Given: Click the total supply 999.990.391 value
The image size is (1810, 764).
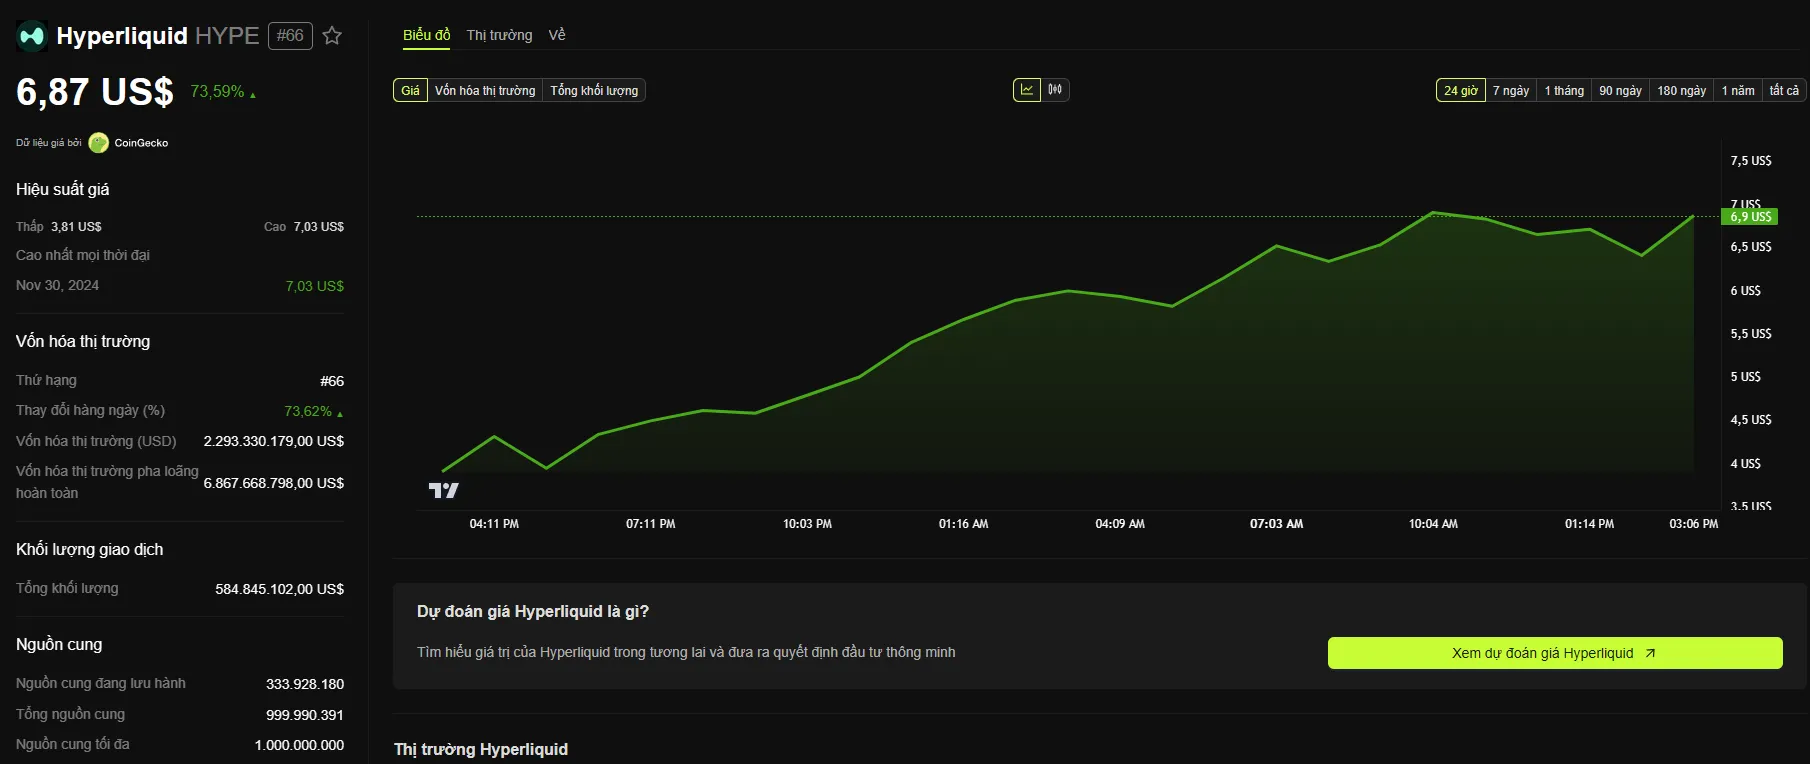Looking at the screenshot, I should pos(305,715).
